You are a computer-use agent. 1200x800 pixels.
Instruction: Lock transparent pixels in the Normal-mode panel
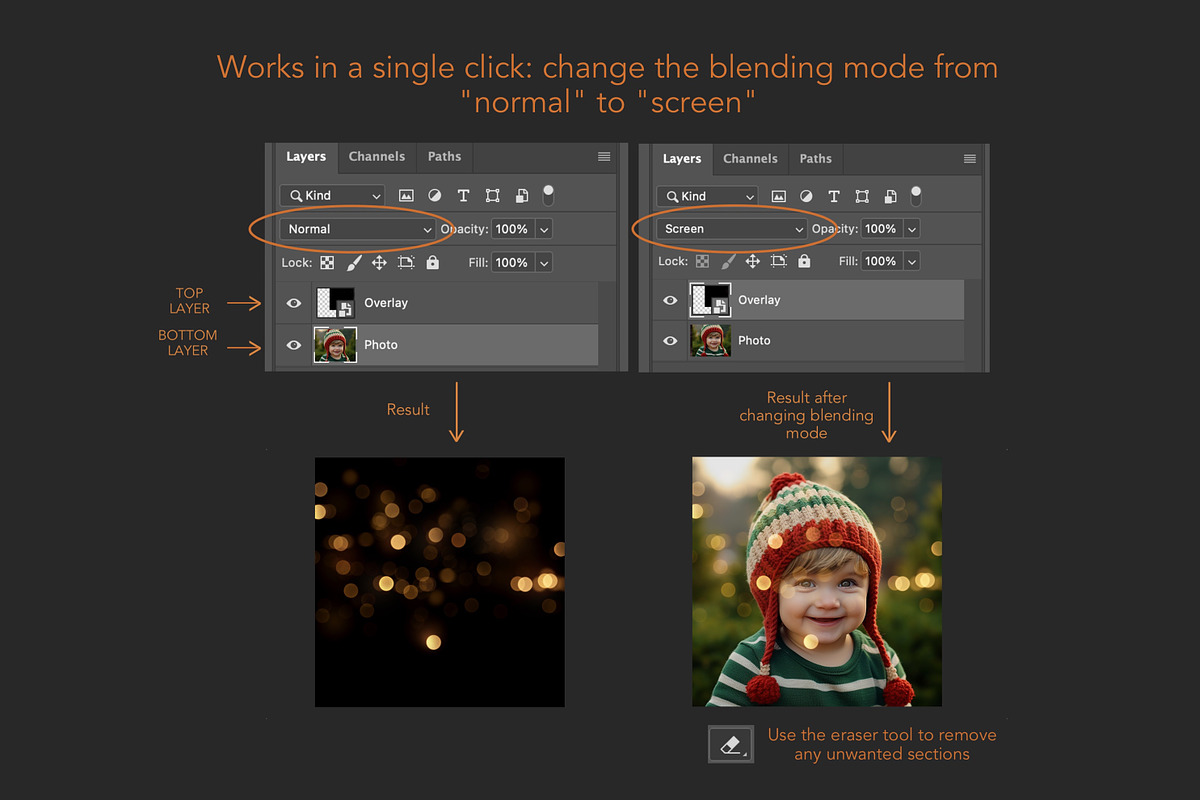(327, 262)
